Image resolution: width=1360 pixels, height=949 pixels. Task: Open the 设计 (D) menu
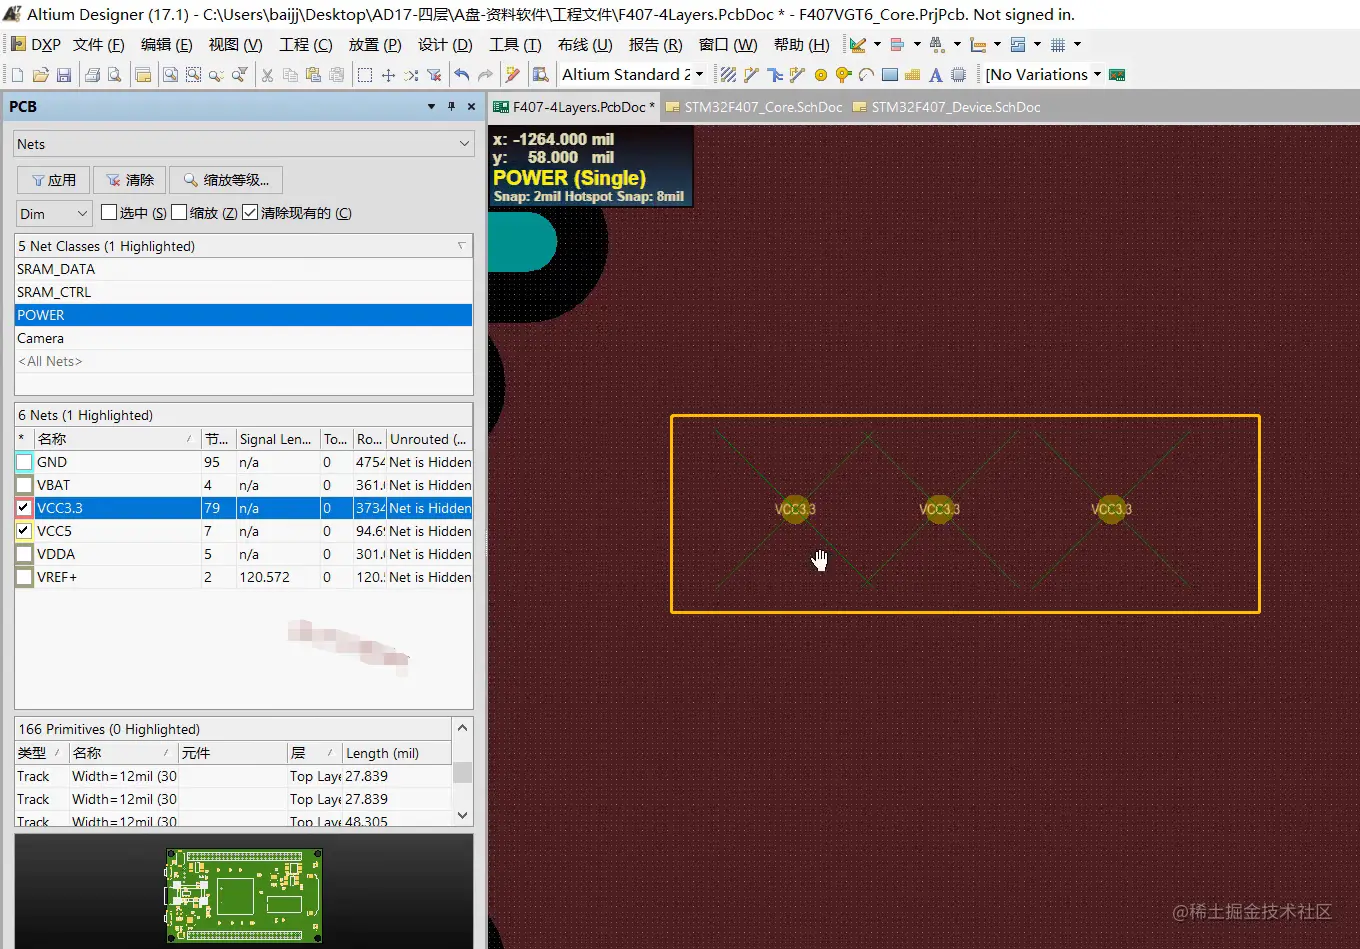pyautogui.click(x=445, y=45)
